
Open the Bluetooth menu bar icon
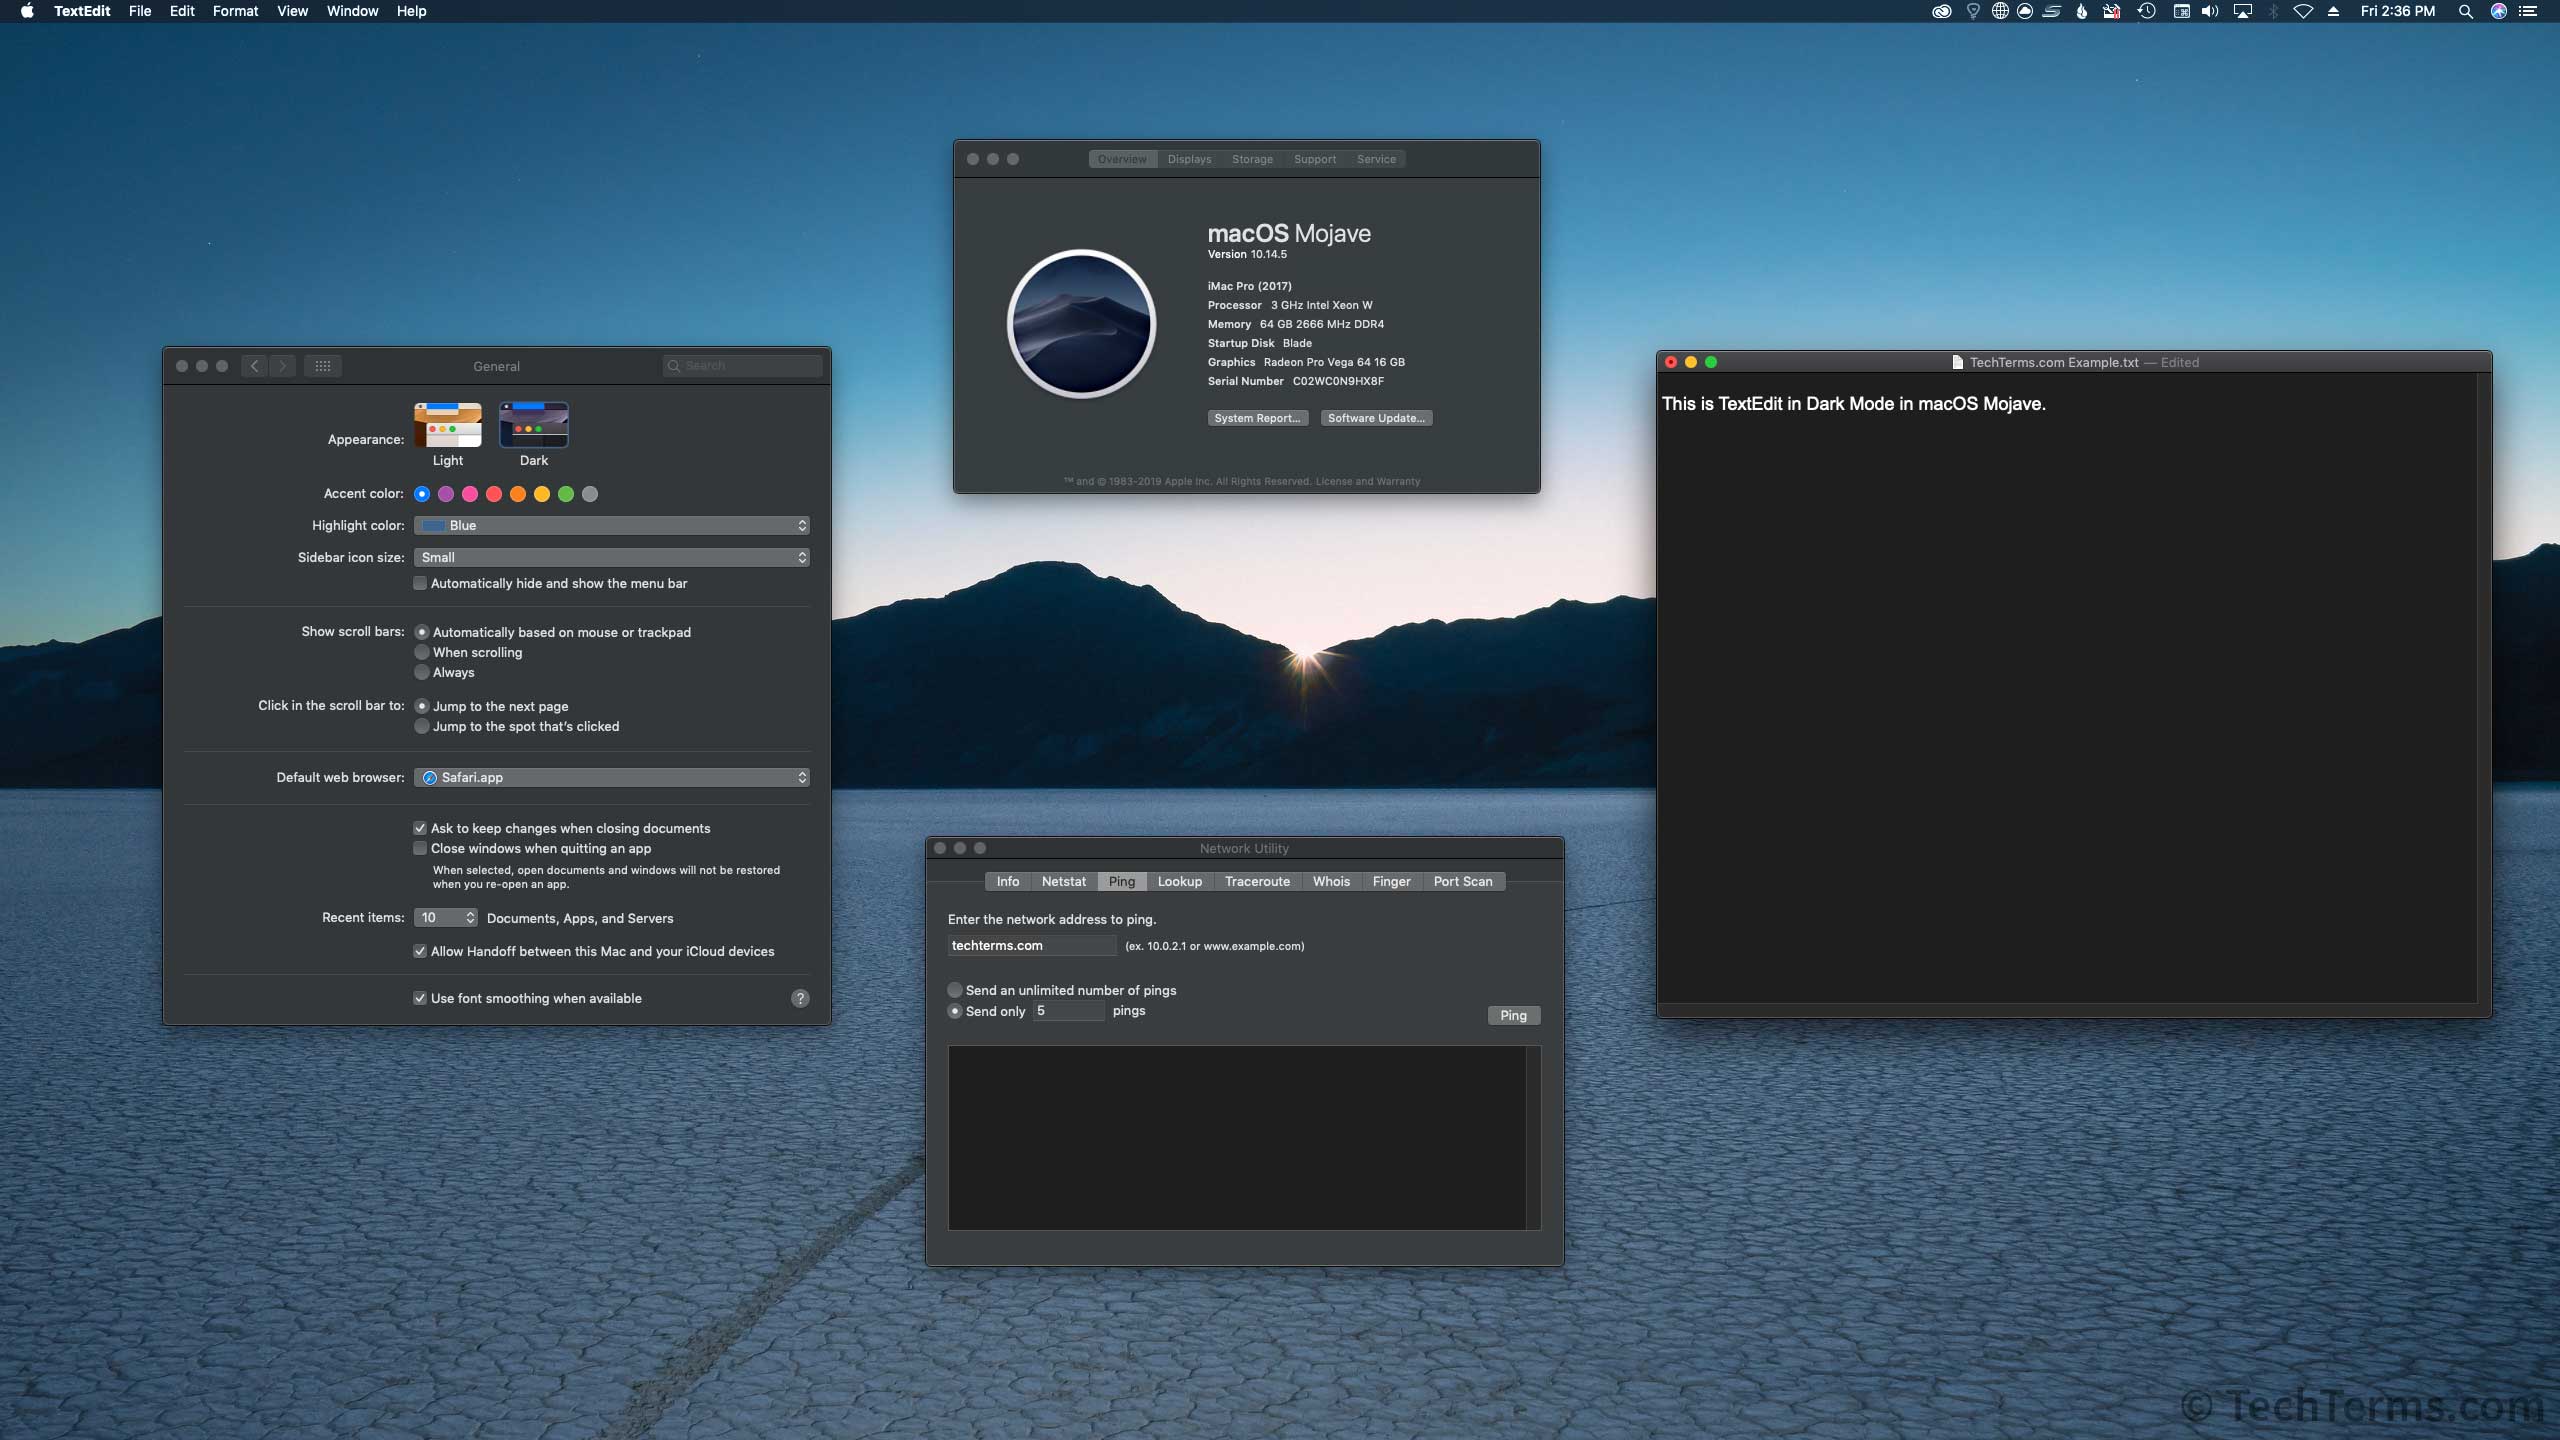(2273, 11)
